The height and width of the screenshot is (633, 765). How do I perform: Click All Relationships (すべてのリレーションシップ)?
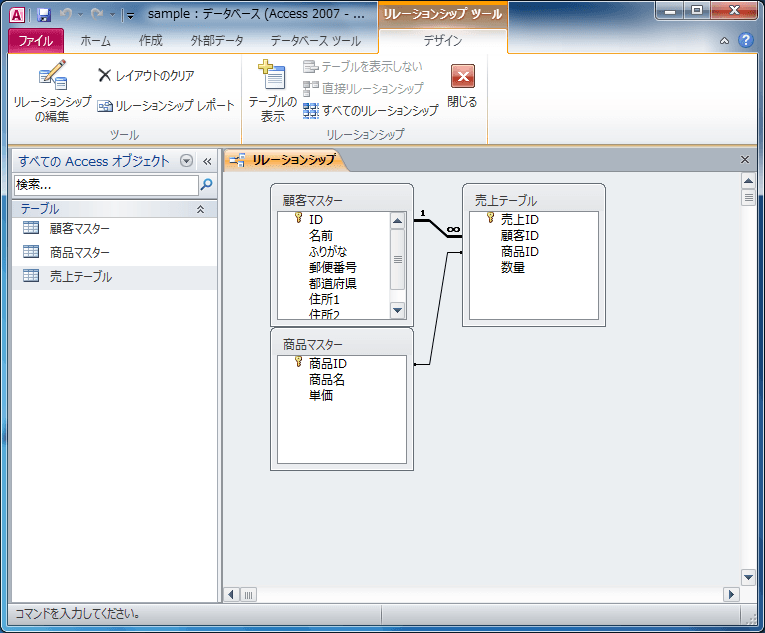click(x=370, y=111)
